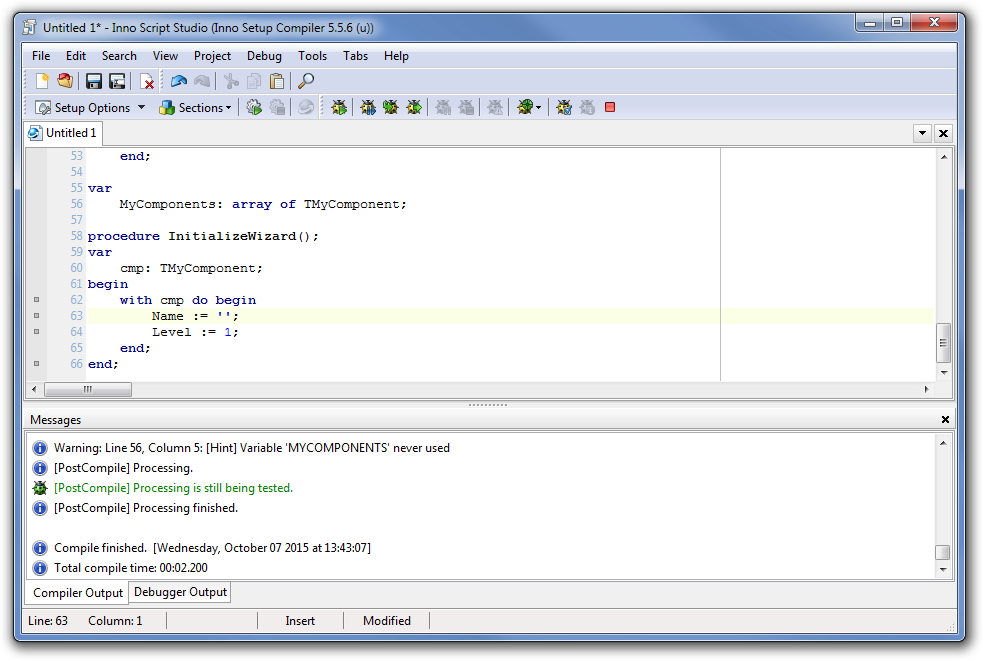Close the Messages panel
The width and height of the screenshot is (984, 661).
(x=946, y=420)
